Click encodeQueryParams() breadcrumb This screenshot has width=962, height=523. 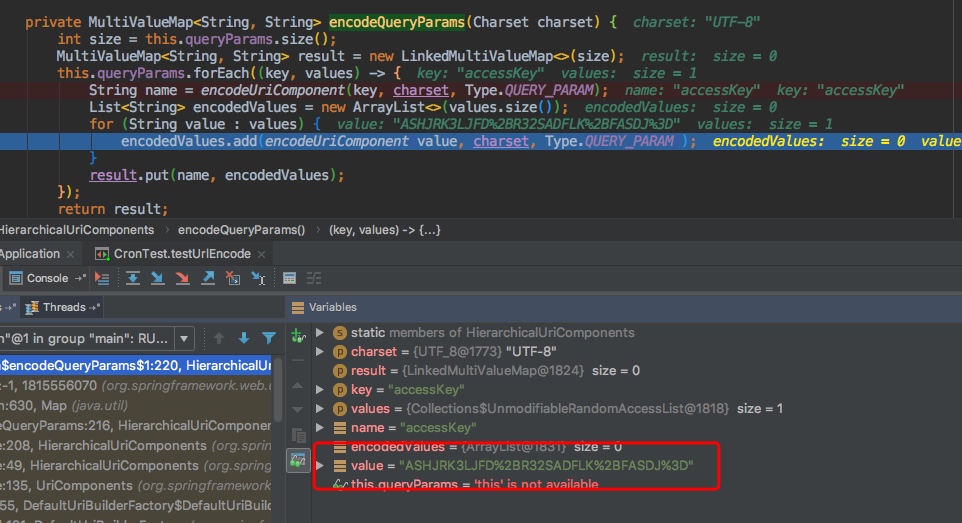pos(241,229)
